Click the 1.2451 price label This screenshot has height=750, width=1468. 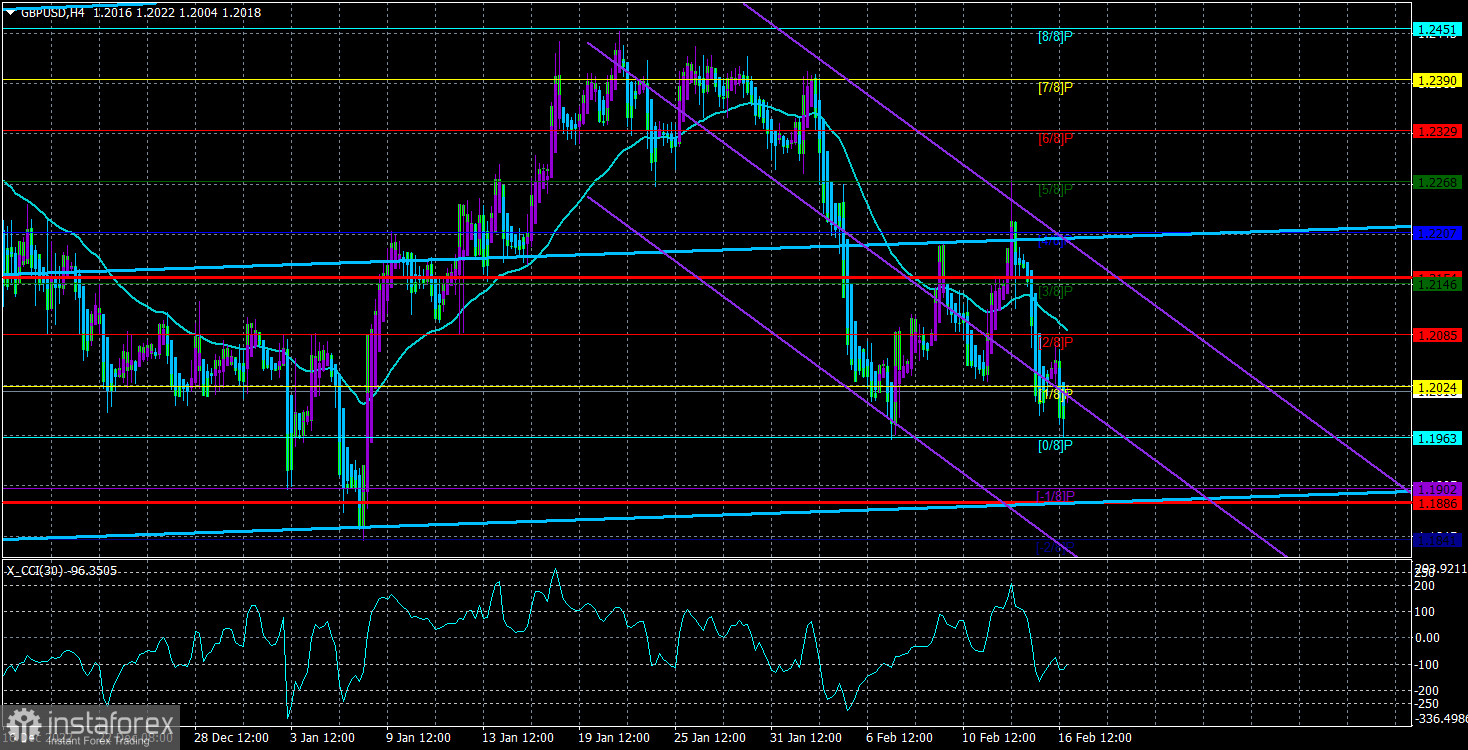tap(1439, 30)
